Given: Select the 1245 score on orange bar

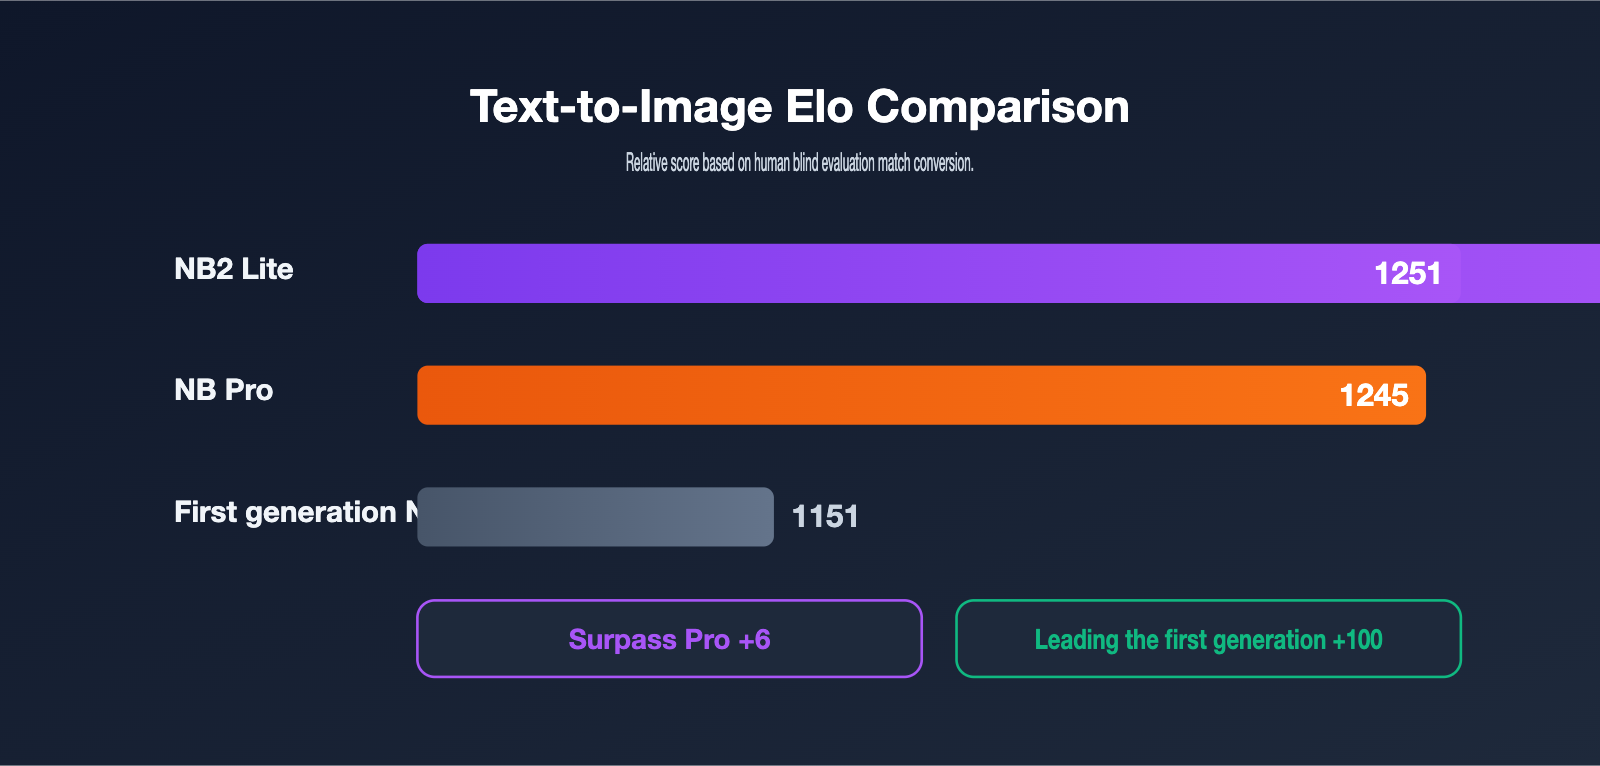Looking at the screenshot, I should (x=1374, y=395).
